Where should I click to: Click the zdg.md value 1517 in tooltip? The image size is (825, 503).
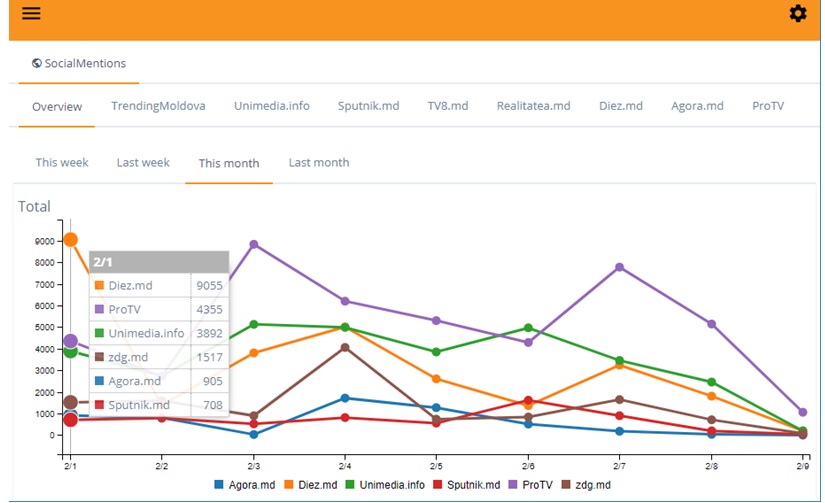coord(209,357)
